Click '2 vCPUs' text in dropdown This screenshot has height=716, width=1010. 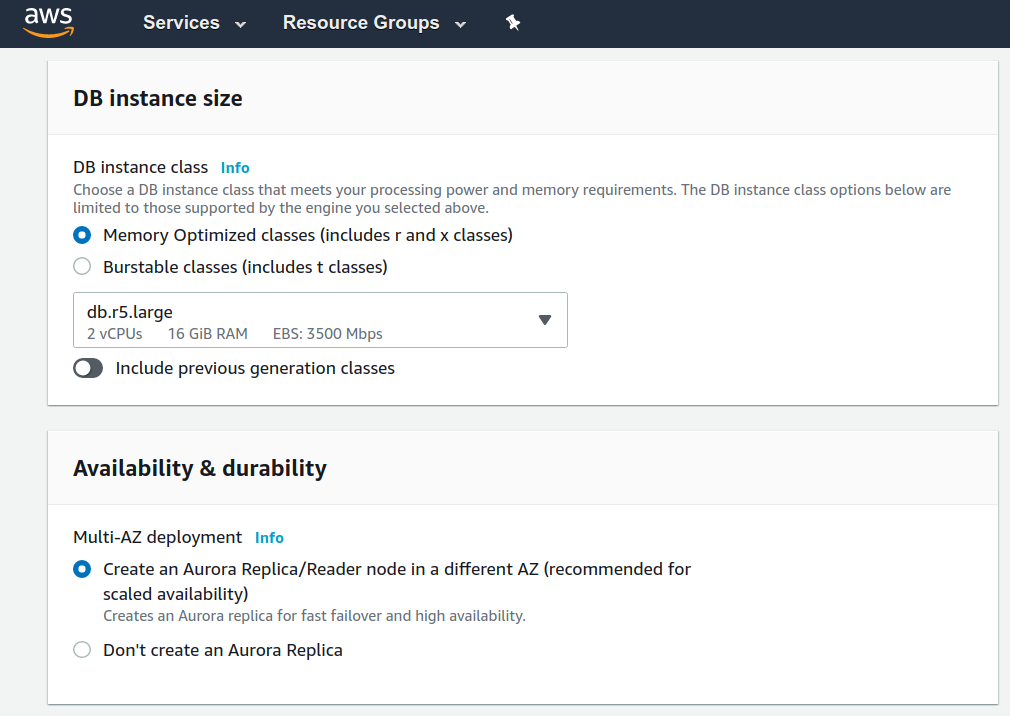tap(115, 334)
